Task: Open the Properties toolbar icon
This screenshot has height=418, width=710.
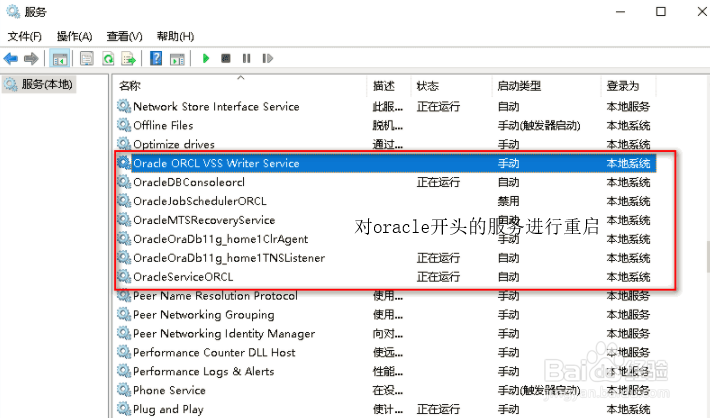Action: click(x=86, y=58)
